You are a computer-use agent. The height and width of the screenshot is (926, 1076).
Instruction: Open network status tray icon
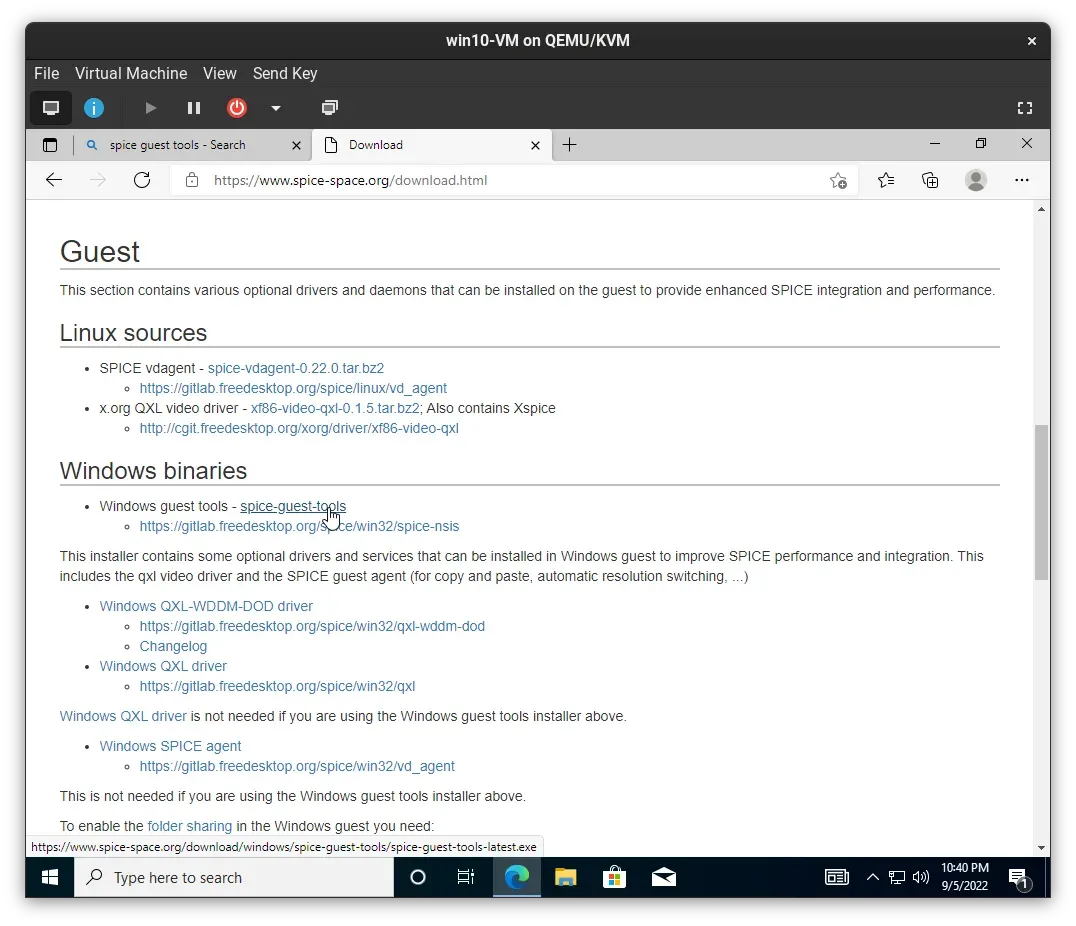tap(897, 878)
